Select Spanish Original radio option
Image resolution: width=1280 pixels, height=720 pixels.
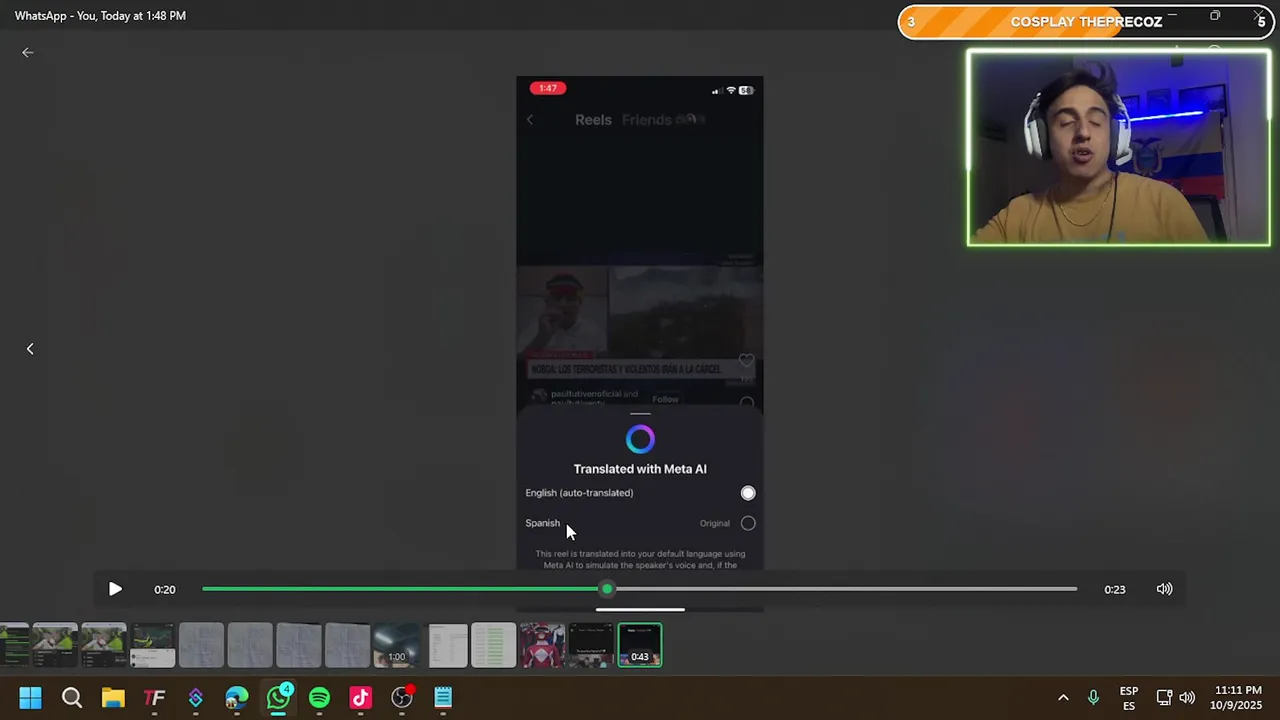[748, 523]
